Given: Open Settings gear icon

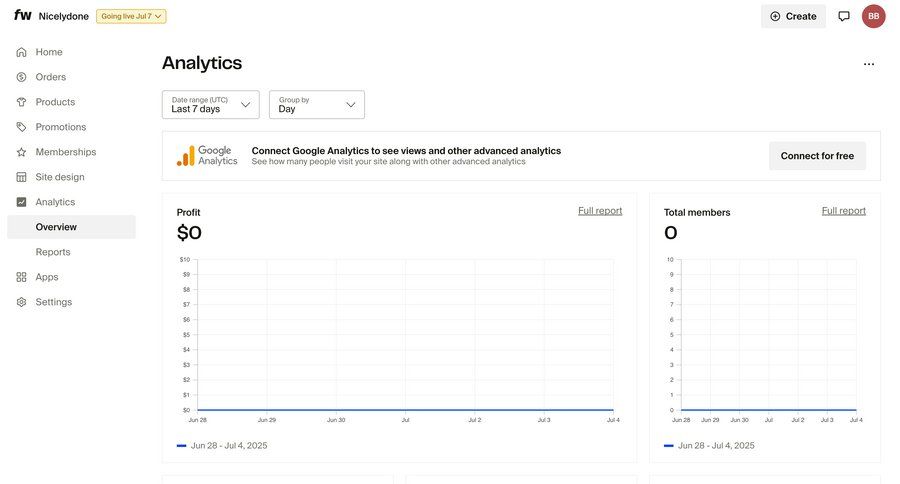Looking at the screenshot, I should tap(22, 302).
